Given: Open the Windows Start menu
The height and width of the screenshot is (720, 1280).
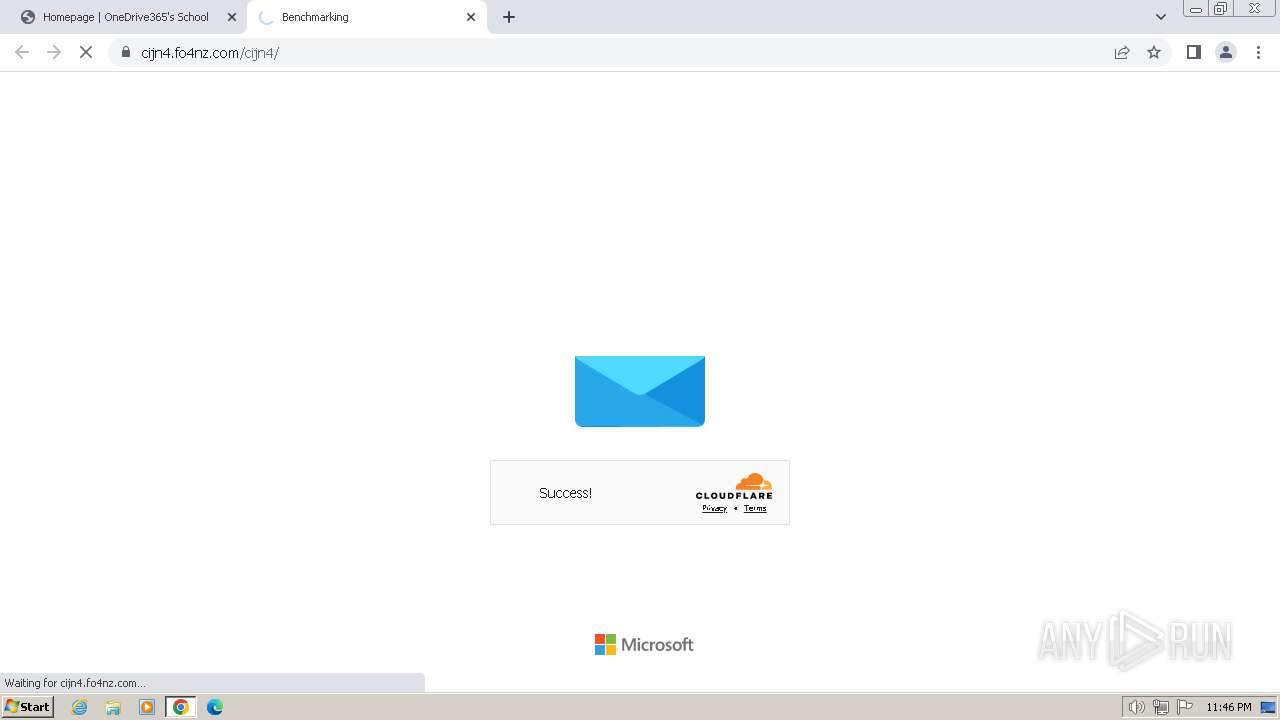Looking at the screenshot, I should [28, 707].
